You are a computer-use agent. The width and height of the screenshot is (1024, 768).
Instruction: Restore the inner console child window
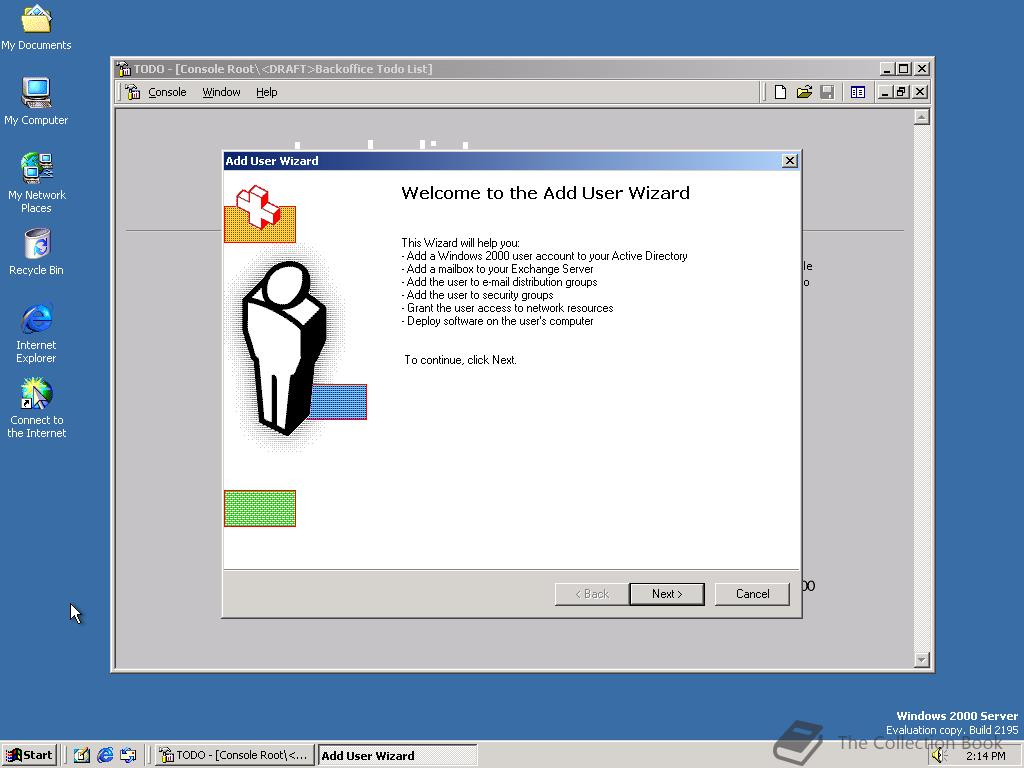pos(901,92)
